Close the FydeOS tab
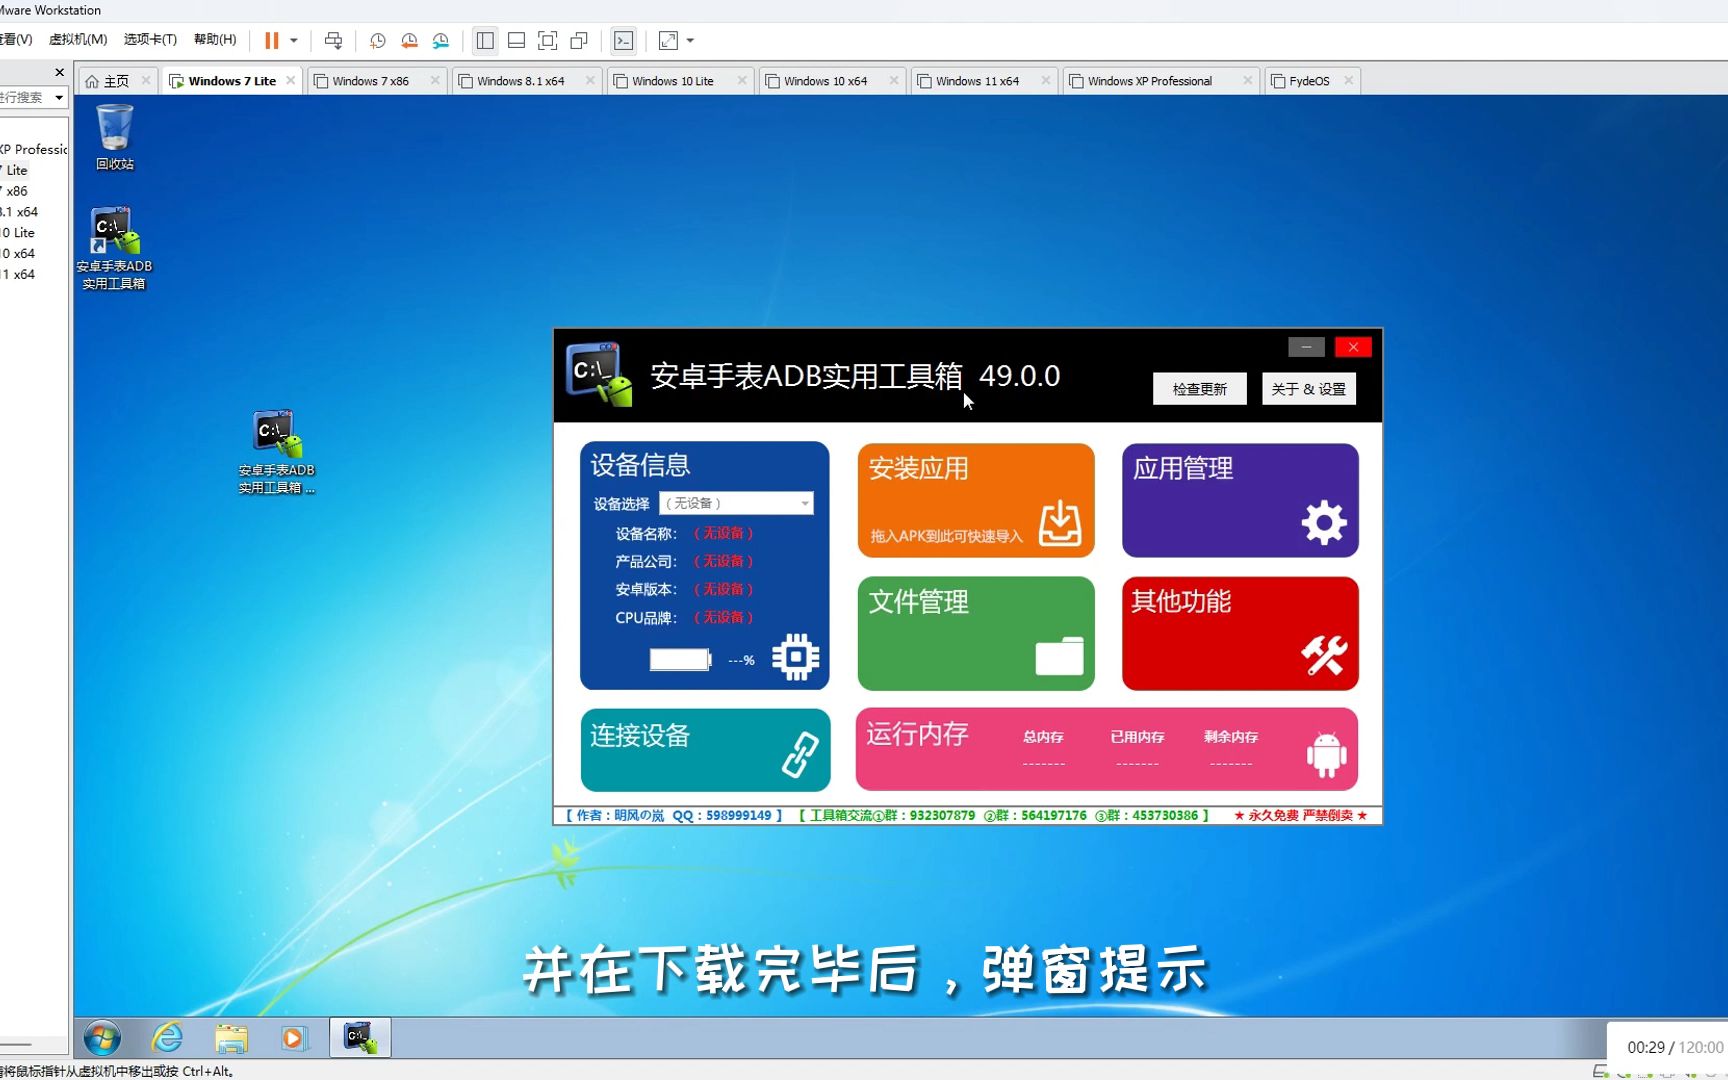This screenshot has width=1728, height=1080. 1349,81
